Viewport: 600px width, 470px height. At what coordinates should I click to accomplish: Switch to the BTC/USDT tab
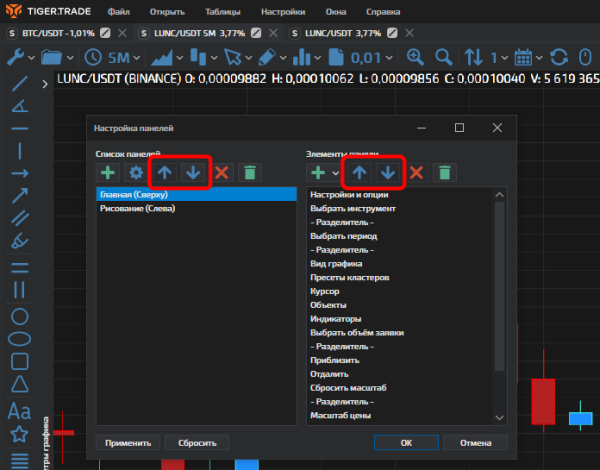coord(56,32)
